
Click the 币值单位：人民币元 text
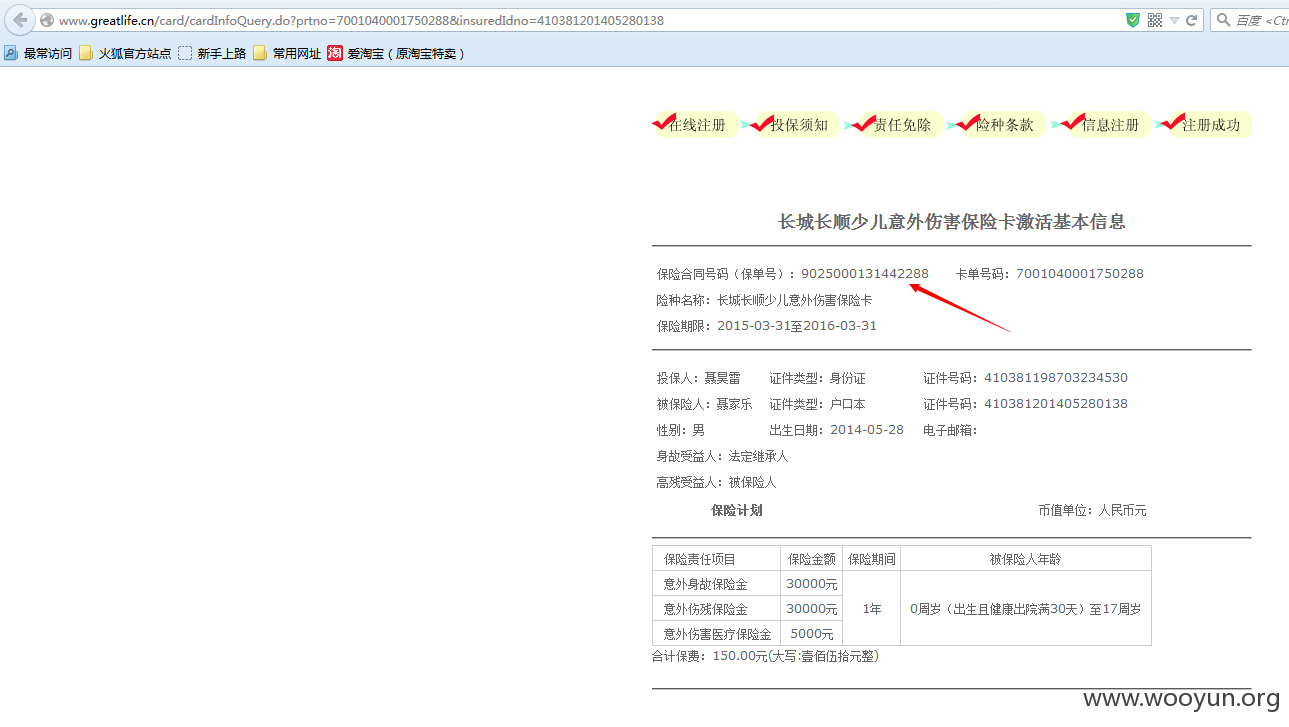click(x=1092, y=510)
